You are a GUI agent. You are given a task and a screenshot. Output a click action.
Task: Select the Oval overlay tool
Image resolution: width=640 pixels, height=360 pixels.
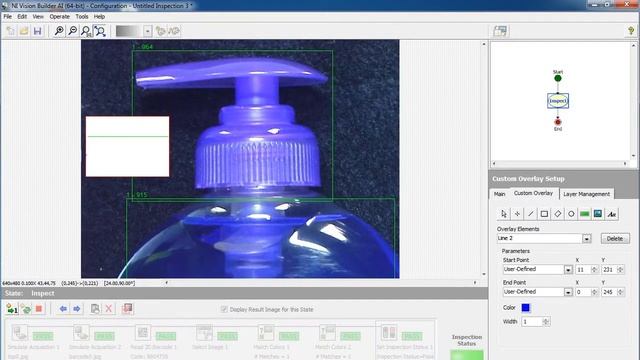coord(571,214)
